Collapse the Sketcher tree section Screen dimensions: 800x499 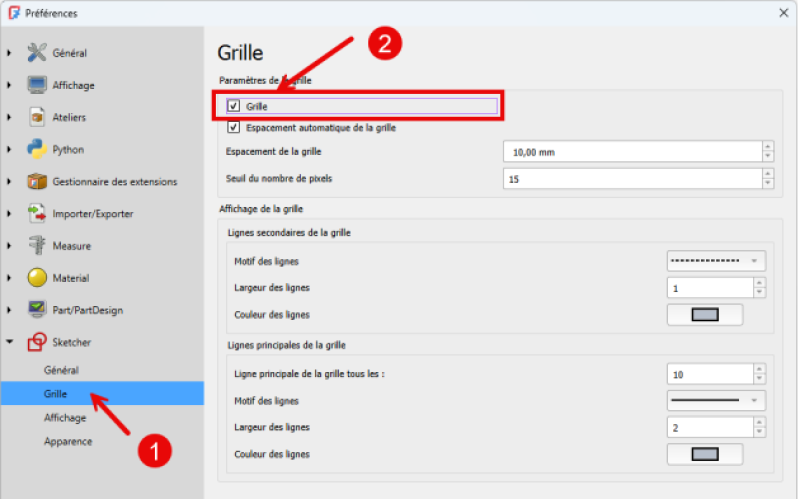click(x=10, y=342)
